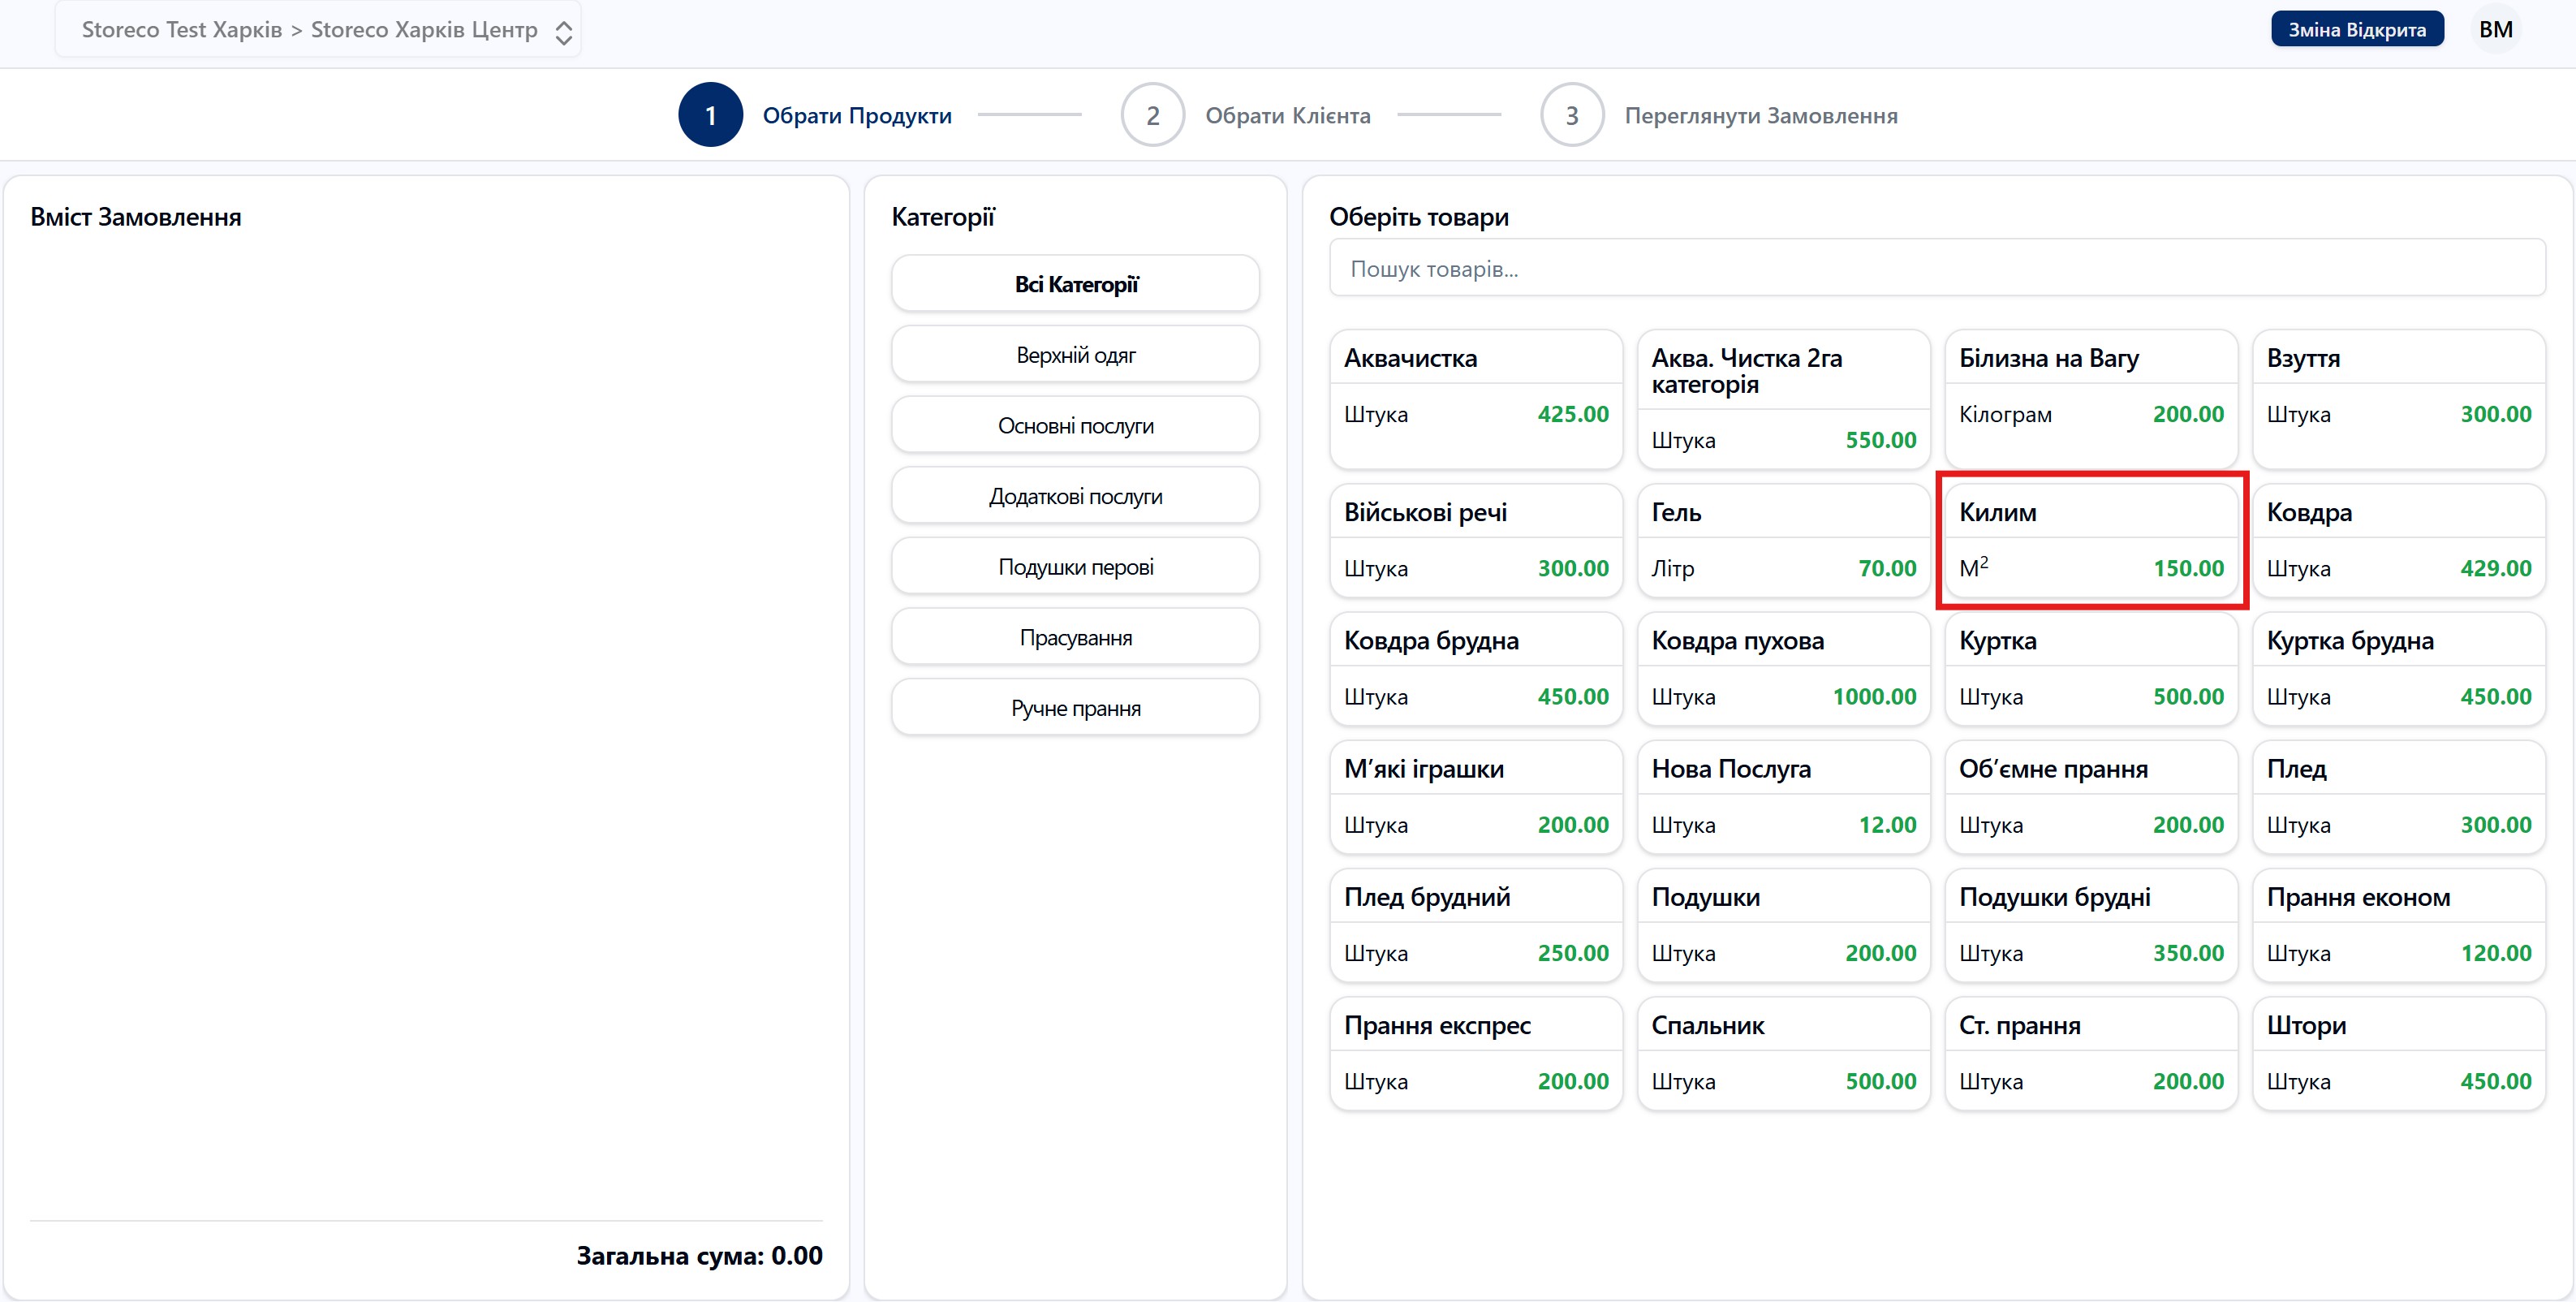Viewport: 2576px width, 1302px height.
Task: Select 'Додаткові послуги' category
Action: pos(1075,496)
